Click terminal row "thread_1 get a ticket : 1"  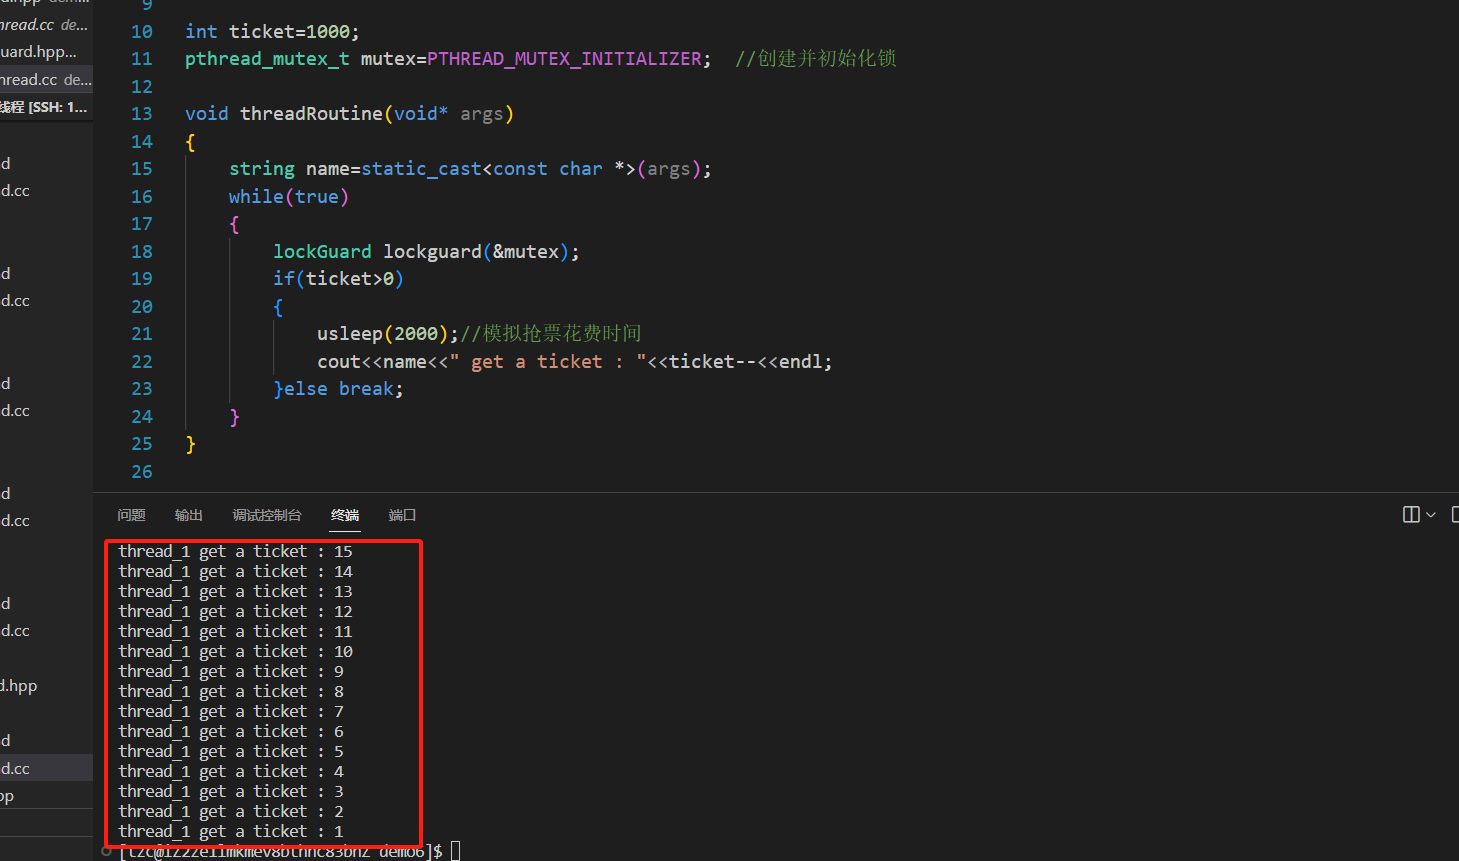231,831
